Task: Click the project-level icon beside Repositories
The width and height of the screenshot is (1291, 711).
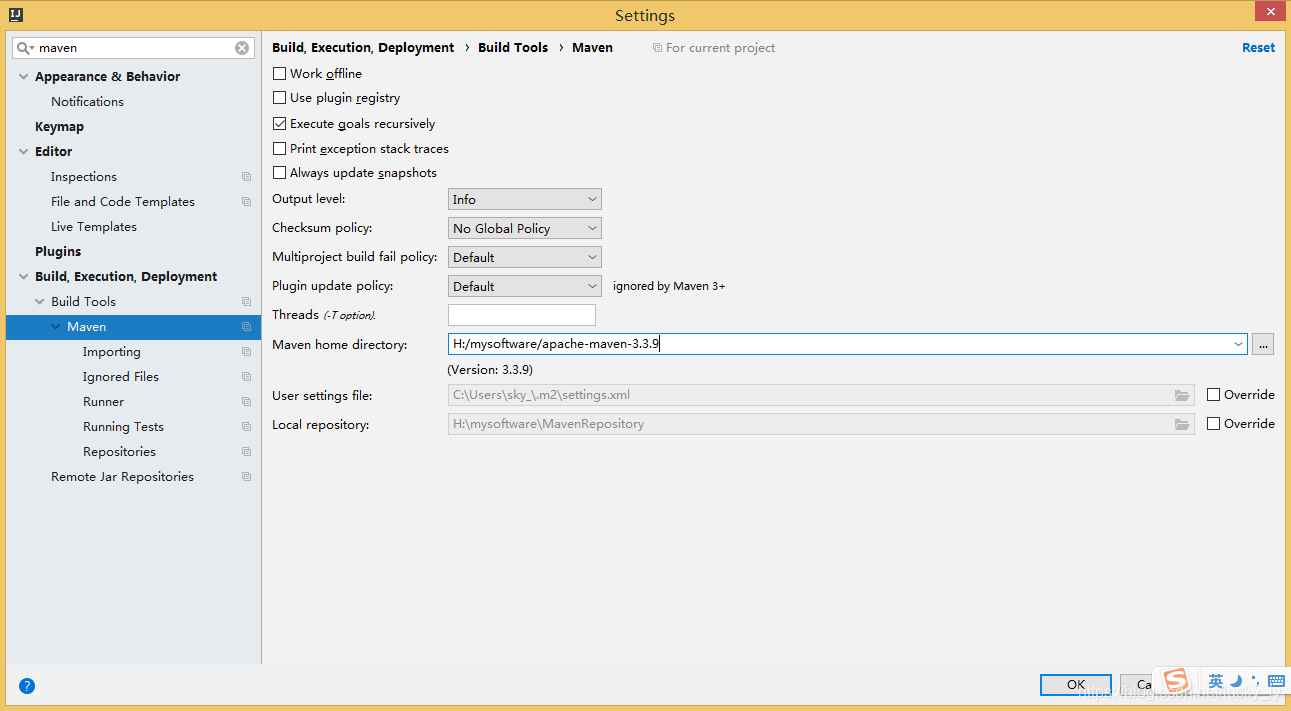Action: 246,452
